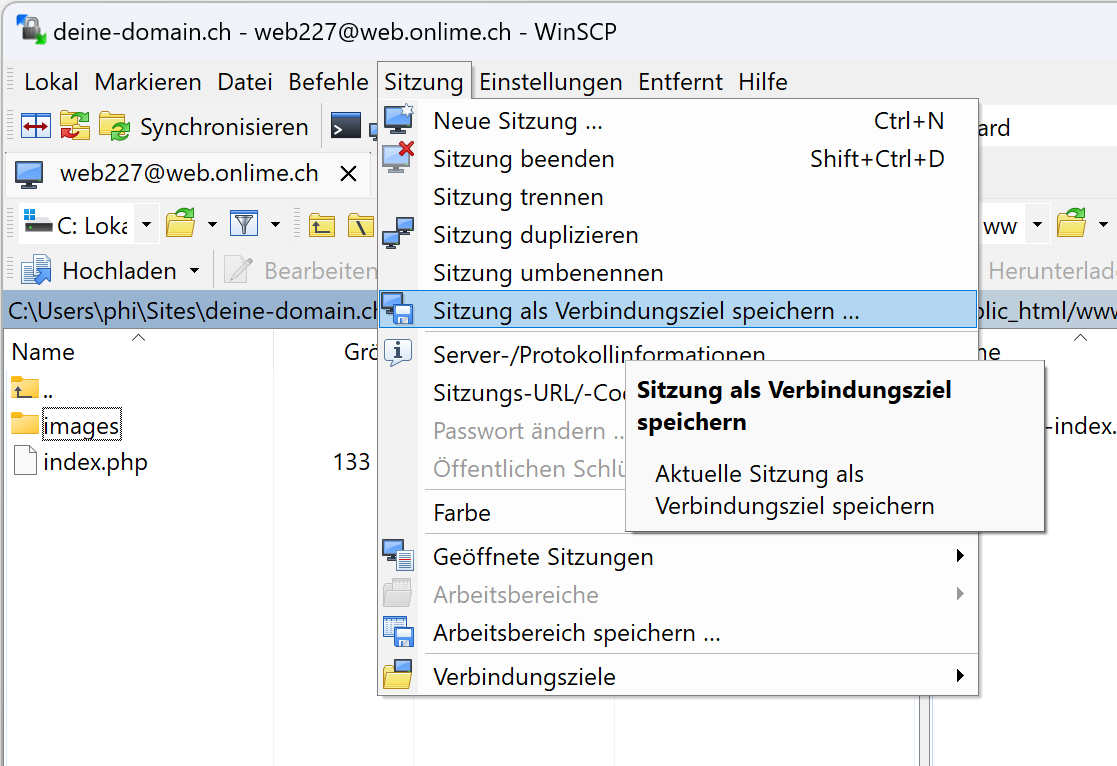This screenshot has width=1117, height=766.
Task: Choose Arbeitsbereich speichern menu entry
Action: click(677, 633)
